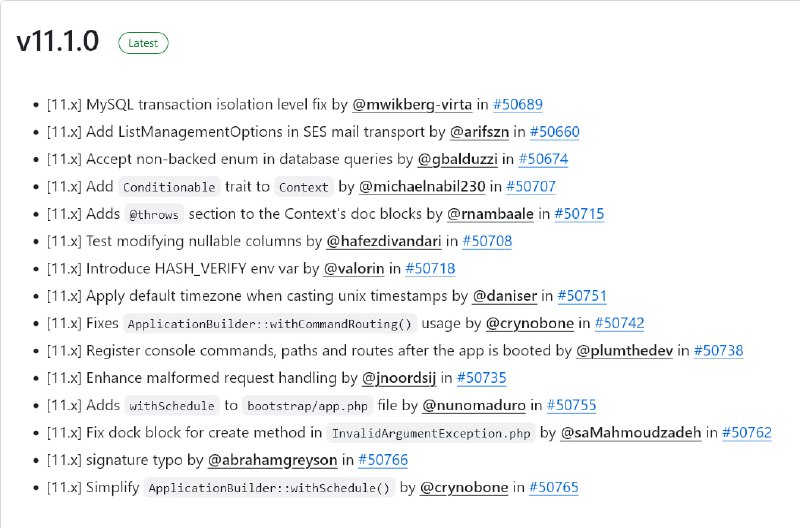The width and height of the screenshot is (800, 528).
Task: Open pull request #50735 link
Action: point(482,378)
